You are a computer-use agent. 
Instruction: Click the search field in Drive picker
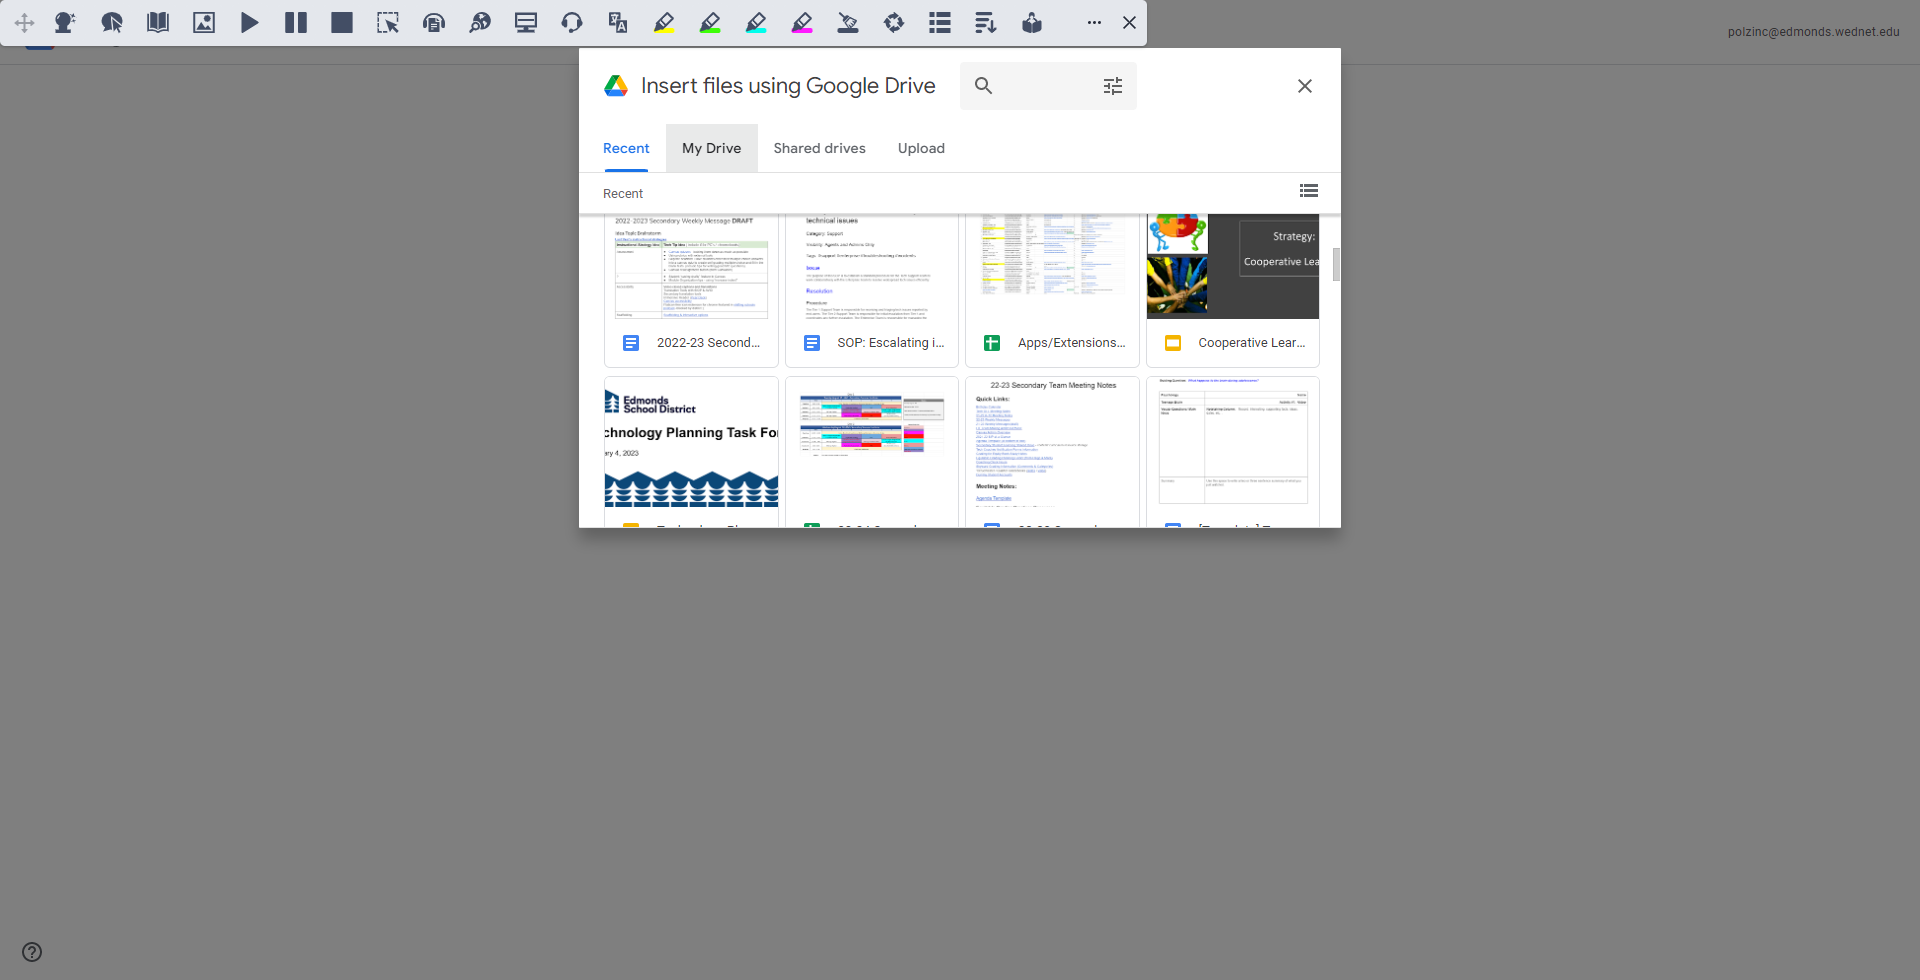pyautogui.click(x=1048, y=86)
